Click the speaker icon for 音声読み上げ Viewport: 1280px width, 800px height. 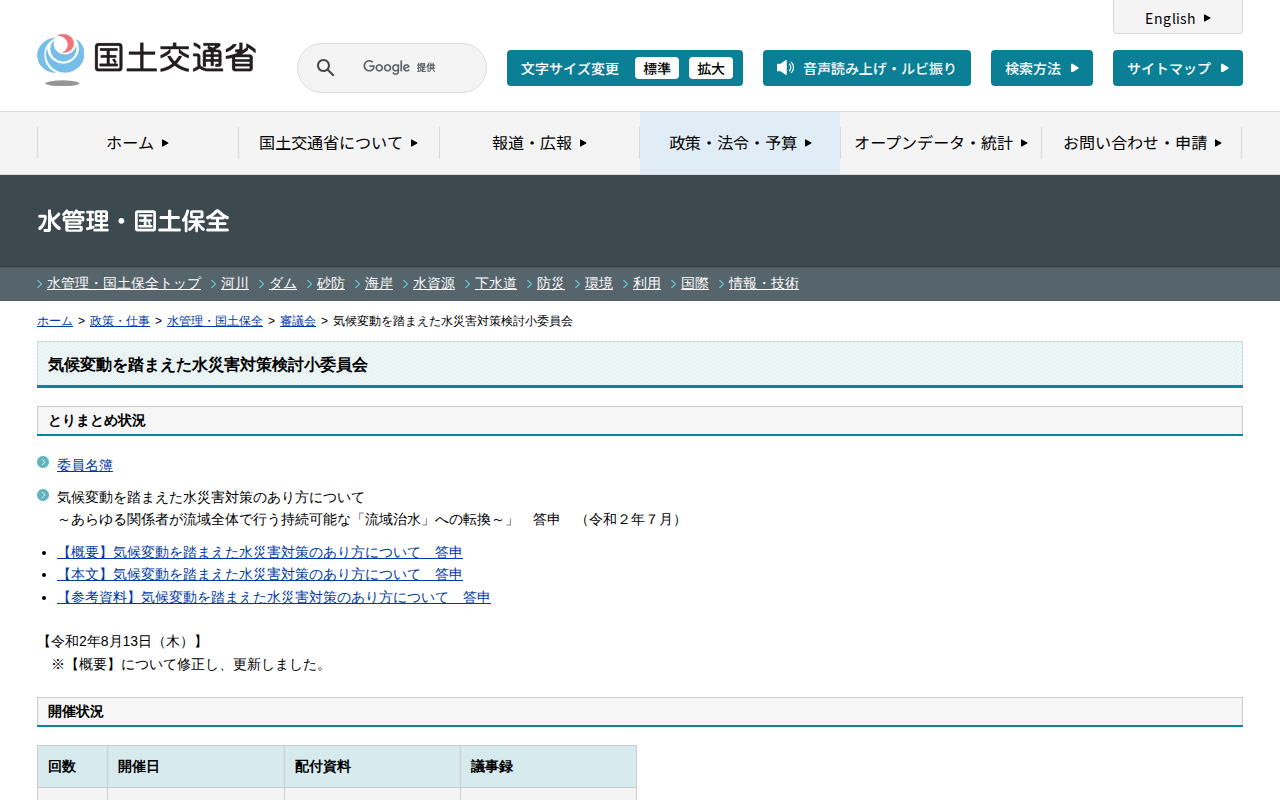tap(785, 68)
